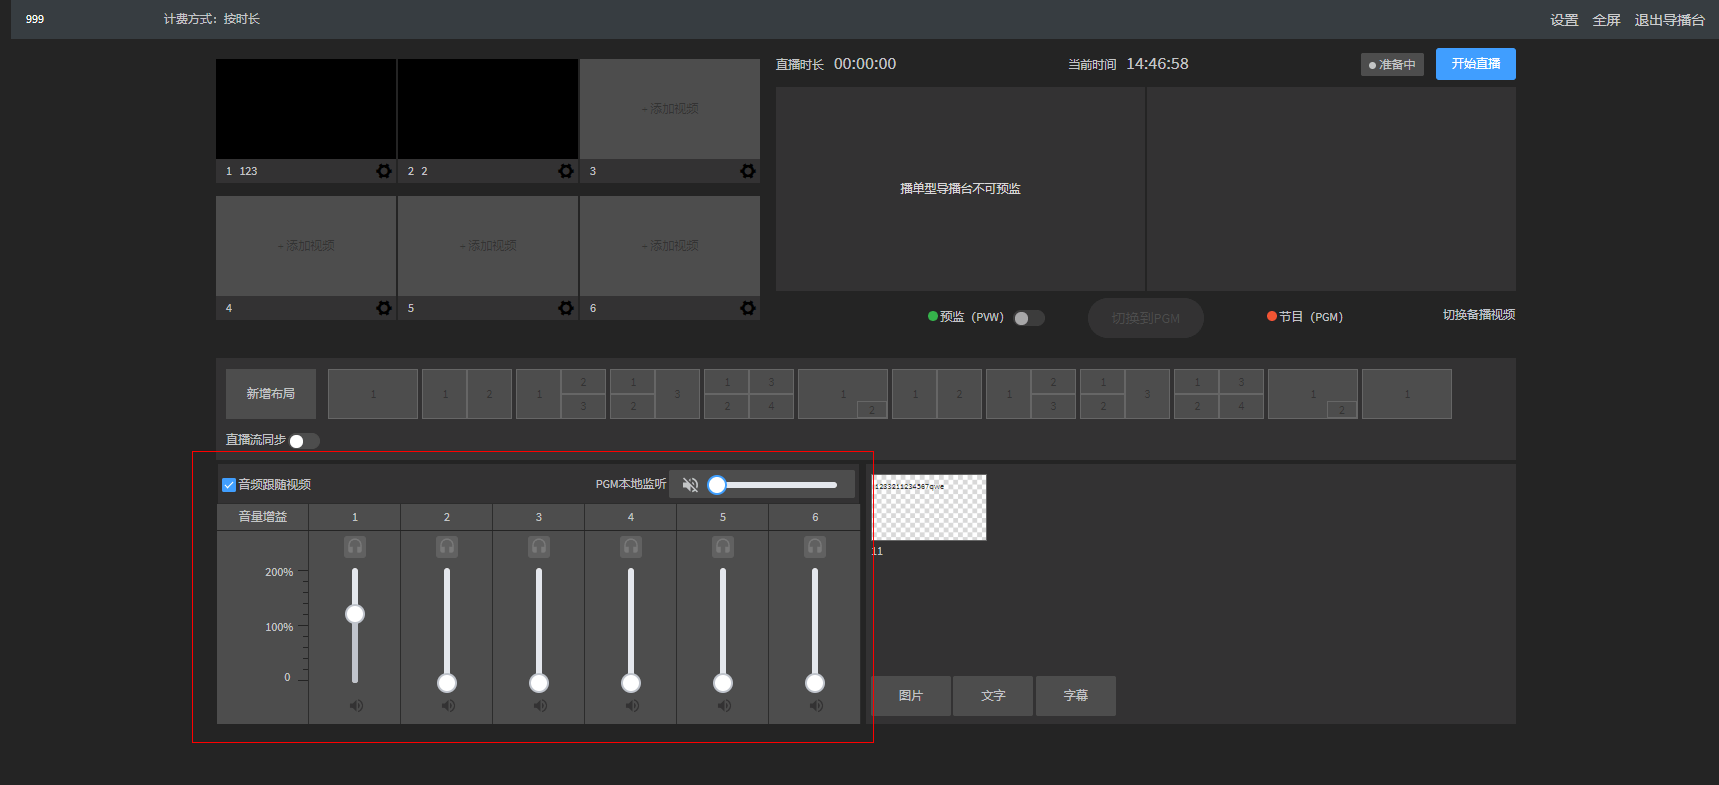Enable headphone monitoring on audio channel 4
Screen dimensions: 1719x785
631,547
